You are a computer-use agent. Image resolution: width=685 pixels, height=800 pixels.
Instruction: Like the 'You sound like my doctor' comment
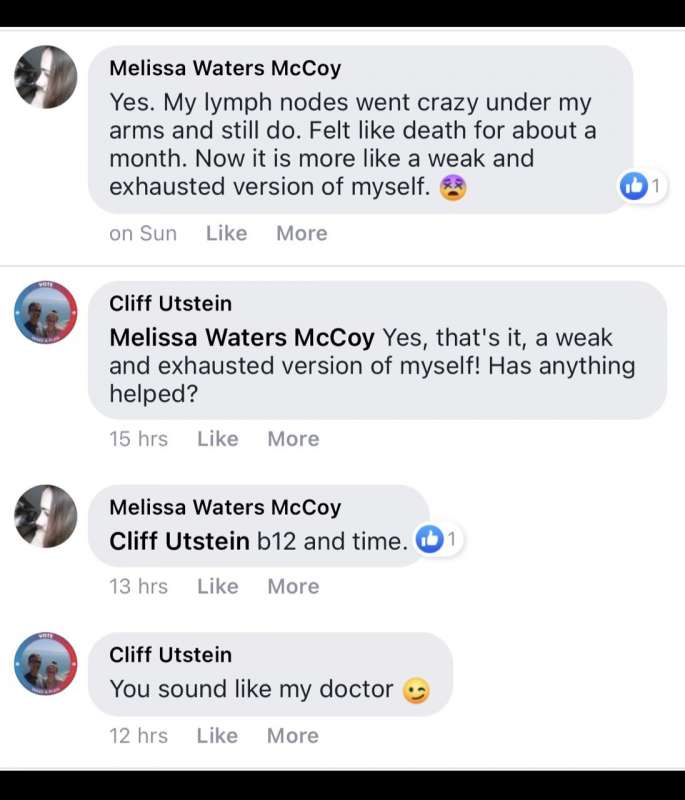217,736
